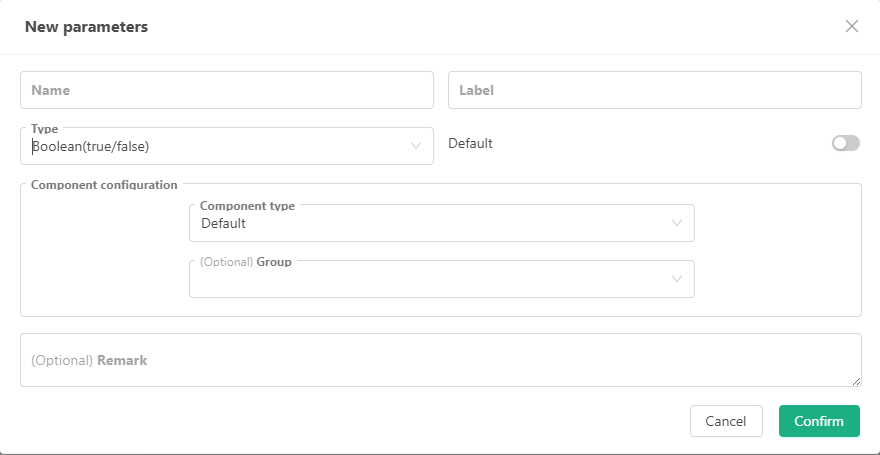Click into the optional Remark textarea
This screenshot has width=880, height=455.
(440, 360)
